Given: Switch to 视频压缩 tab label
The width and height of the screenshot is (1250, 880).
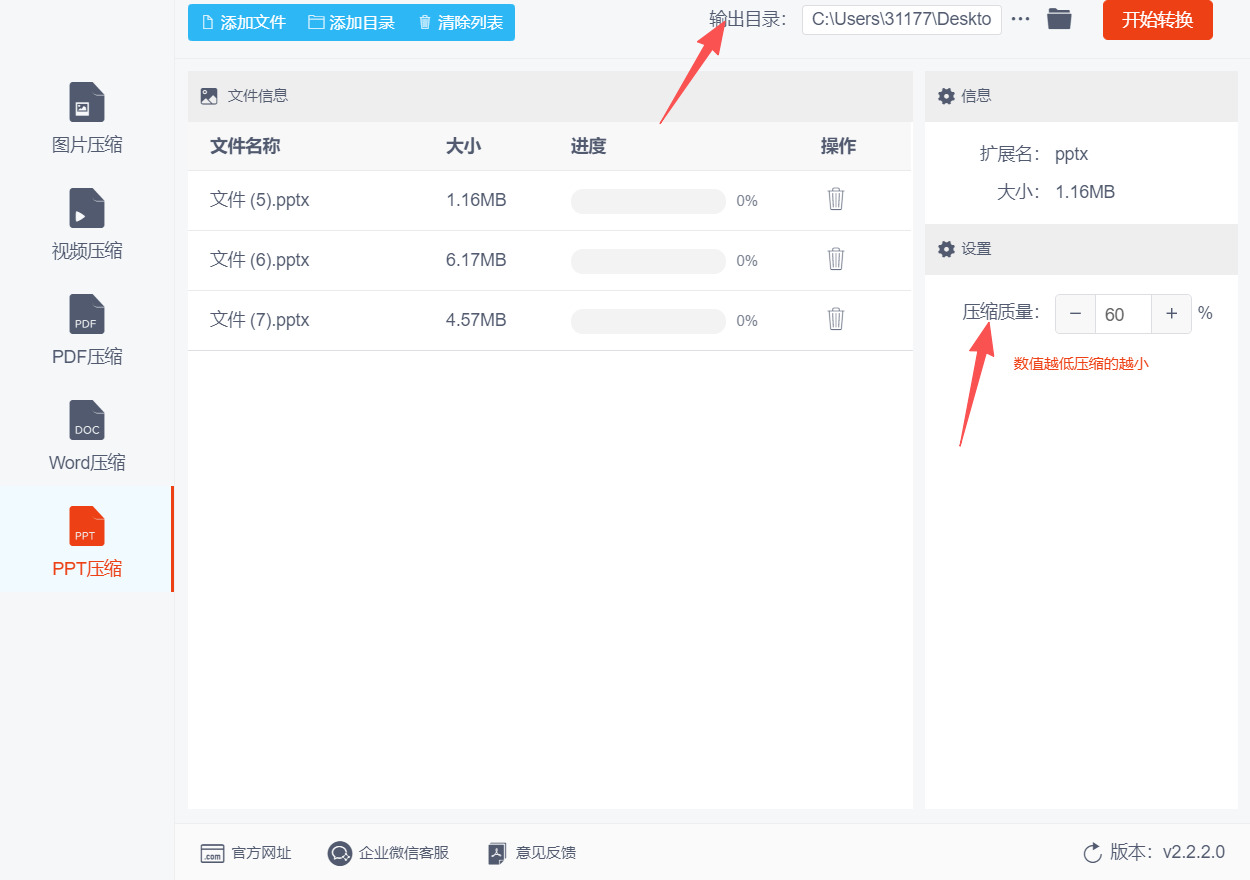Looking at the screenshot, I should click(87, 251).
